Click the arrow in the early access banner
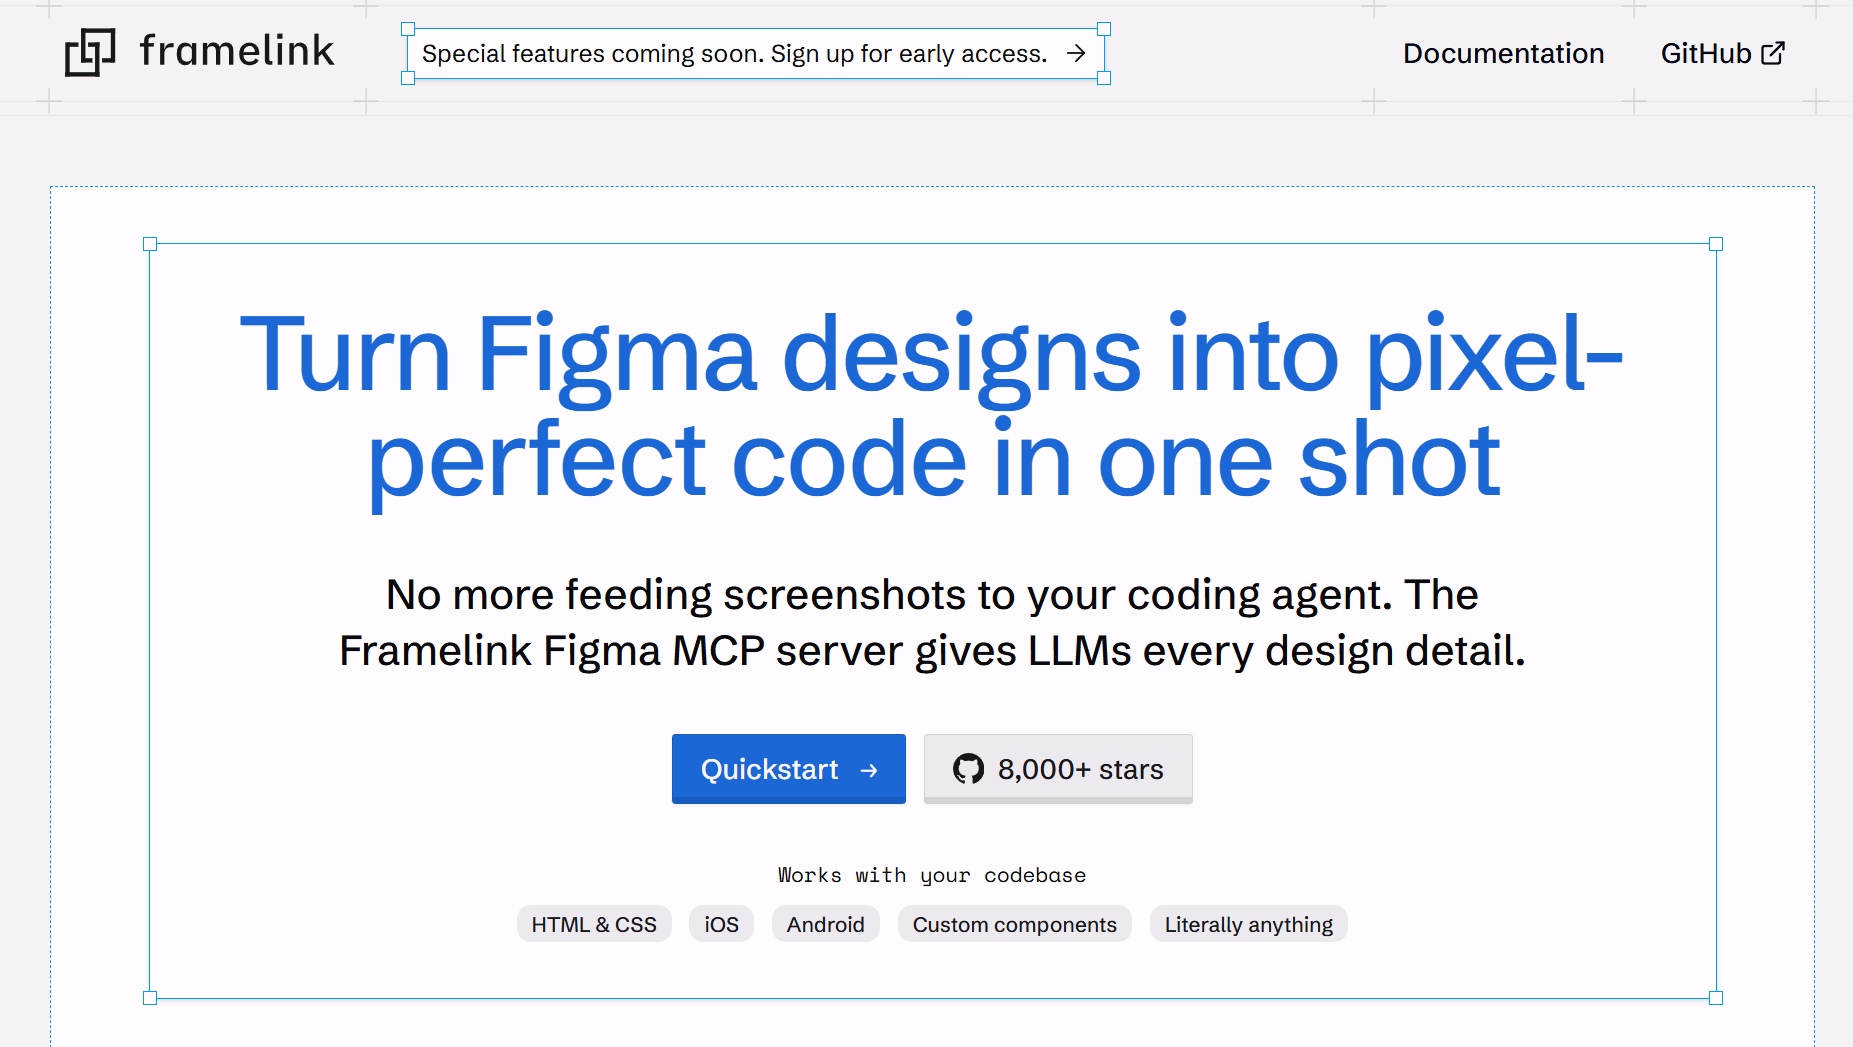1853x1047 pixels. pos(1076,53)
